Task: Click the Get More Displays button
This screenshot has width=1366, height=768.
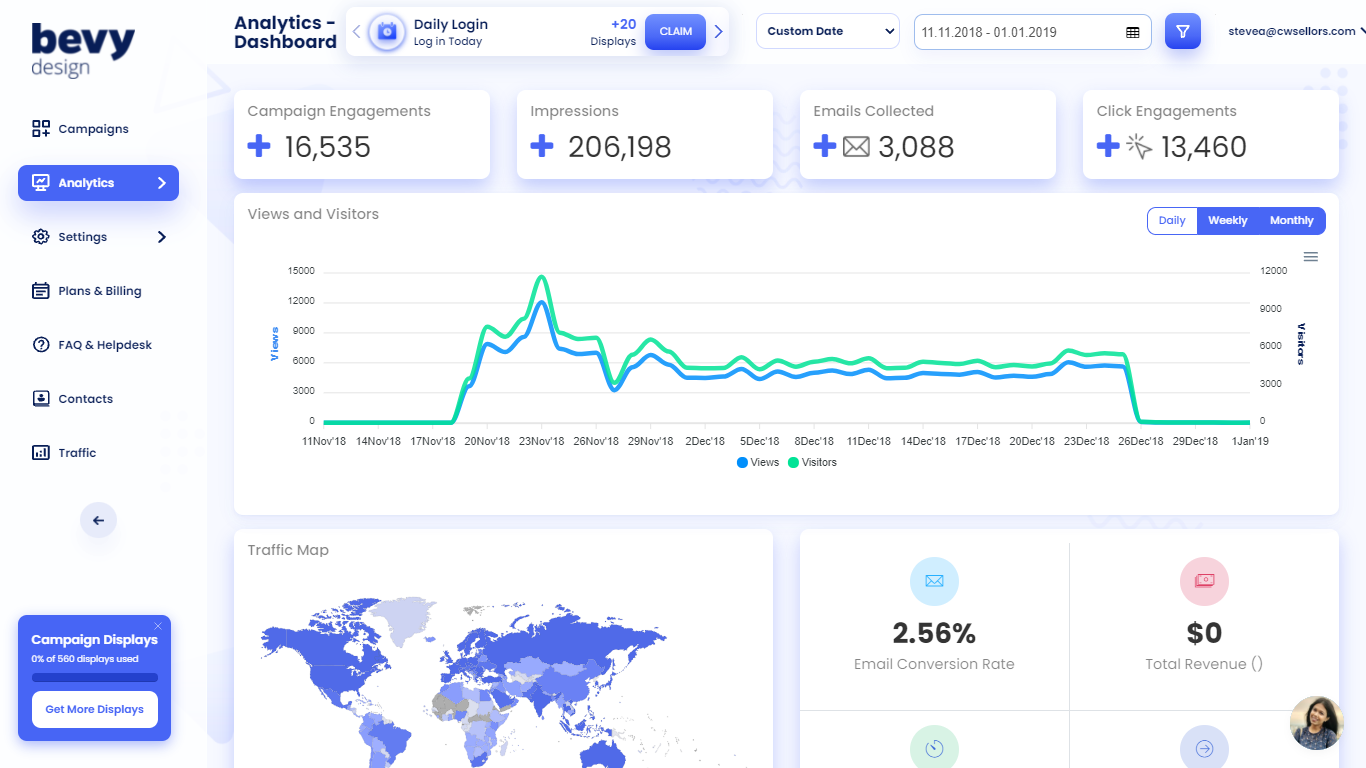Action: [94, 709]
